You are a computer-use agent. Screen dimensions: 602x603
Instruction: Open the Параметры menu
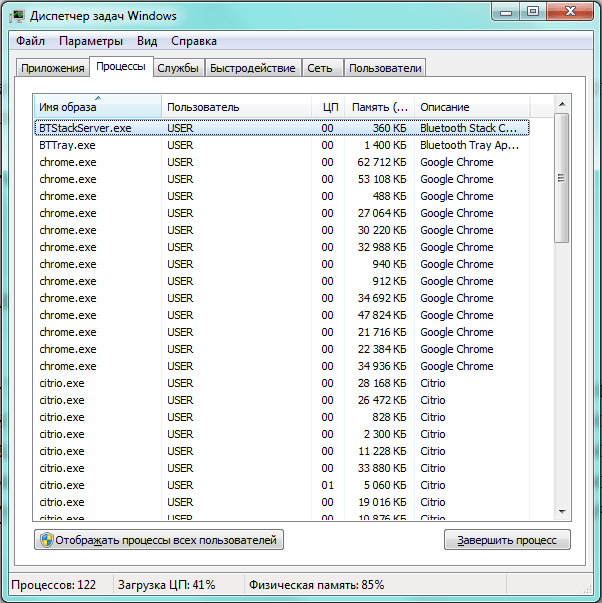pos(91,41)
